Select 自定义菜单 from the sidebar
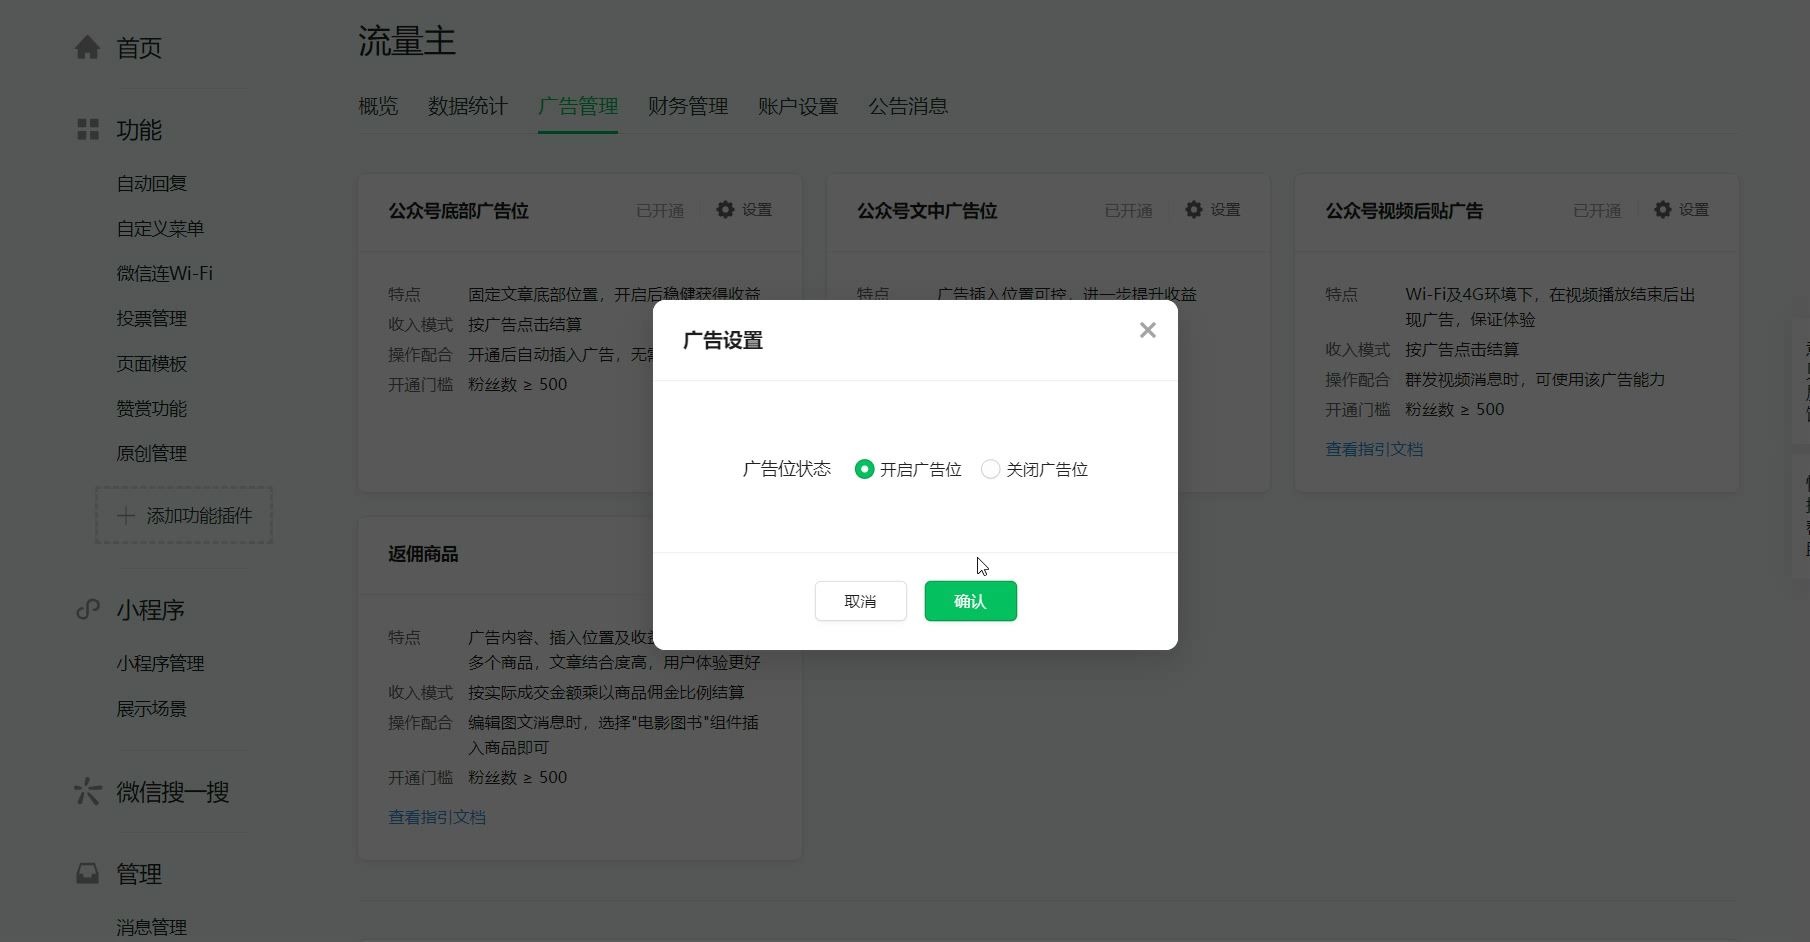This screenshot has height=942, width=1810. tap(159, 228)
